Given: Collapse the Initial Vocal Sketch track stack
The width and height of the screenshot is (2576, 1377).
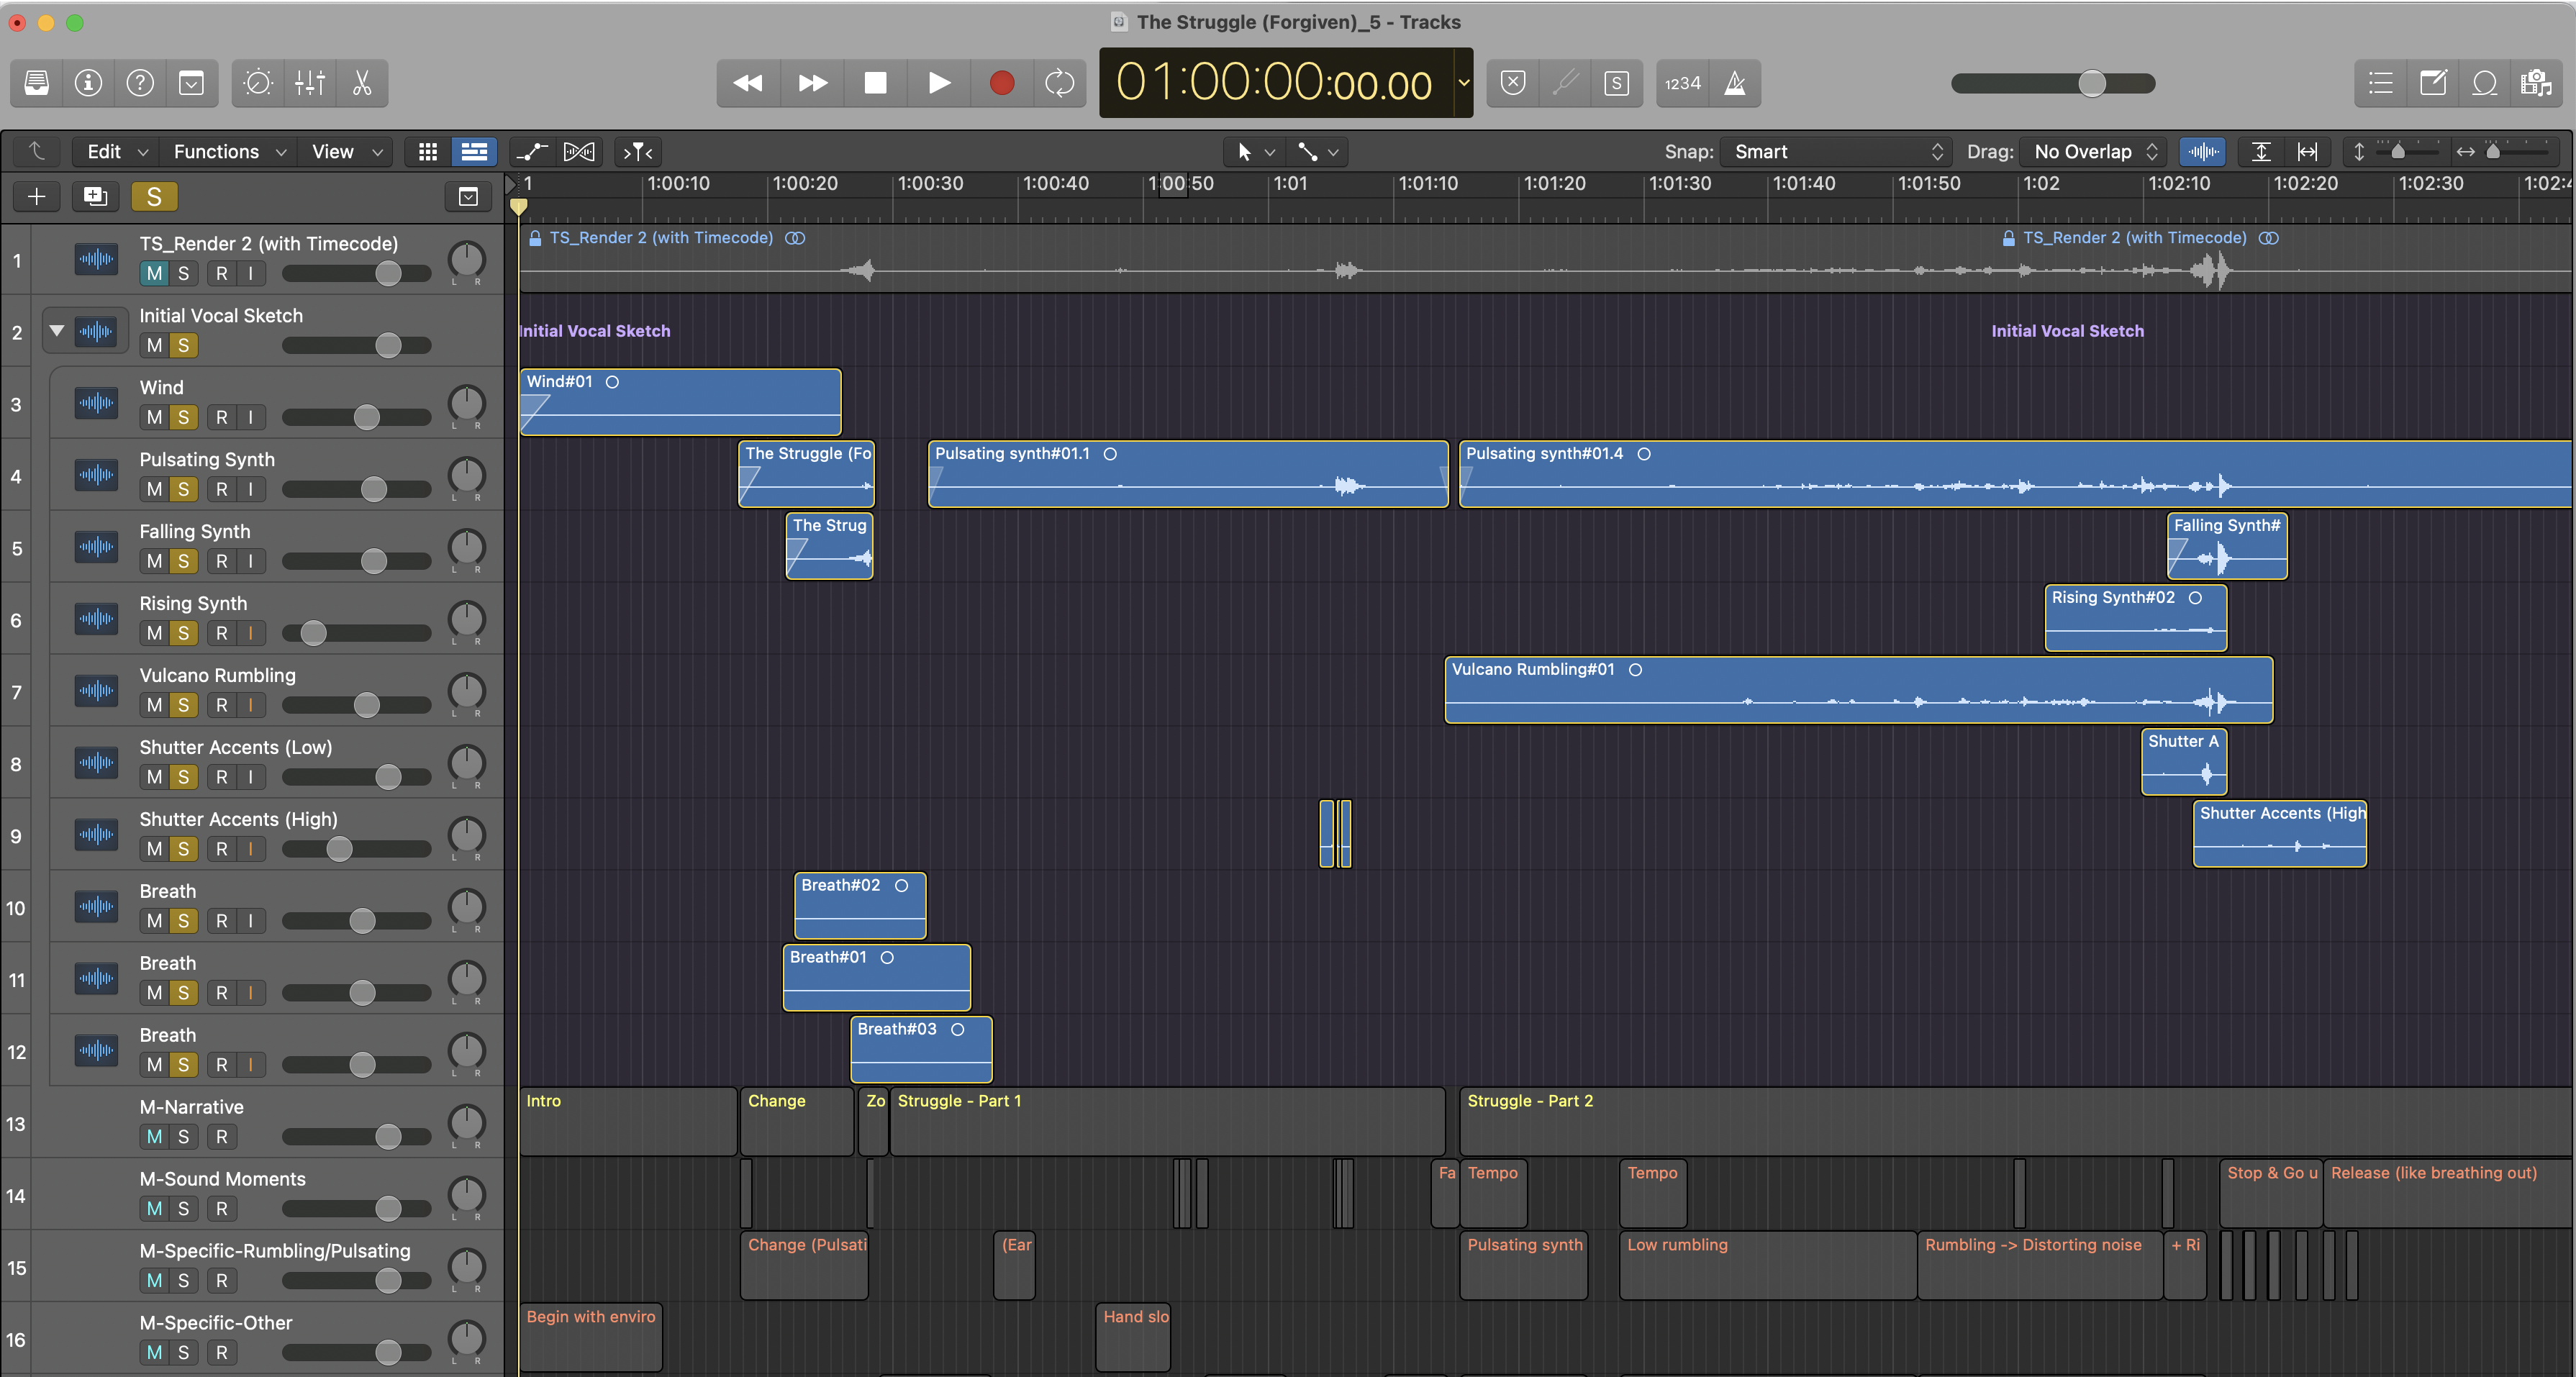Looking at the screenshot, I should 57,331.
